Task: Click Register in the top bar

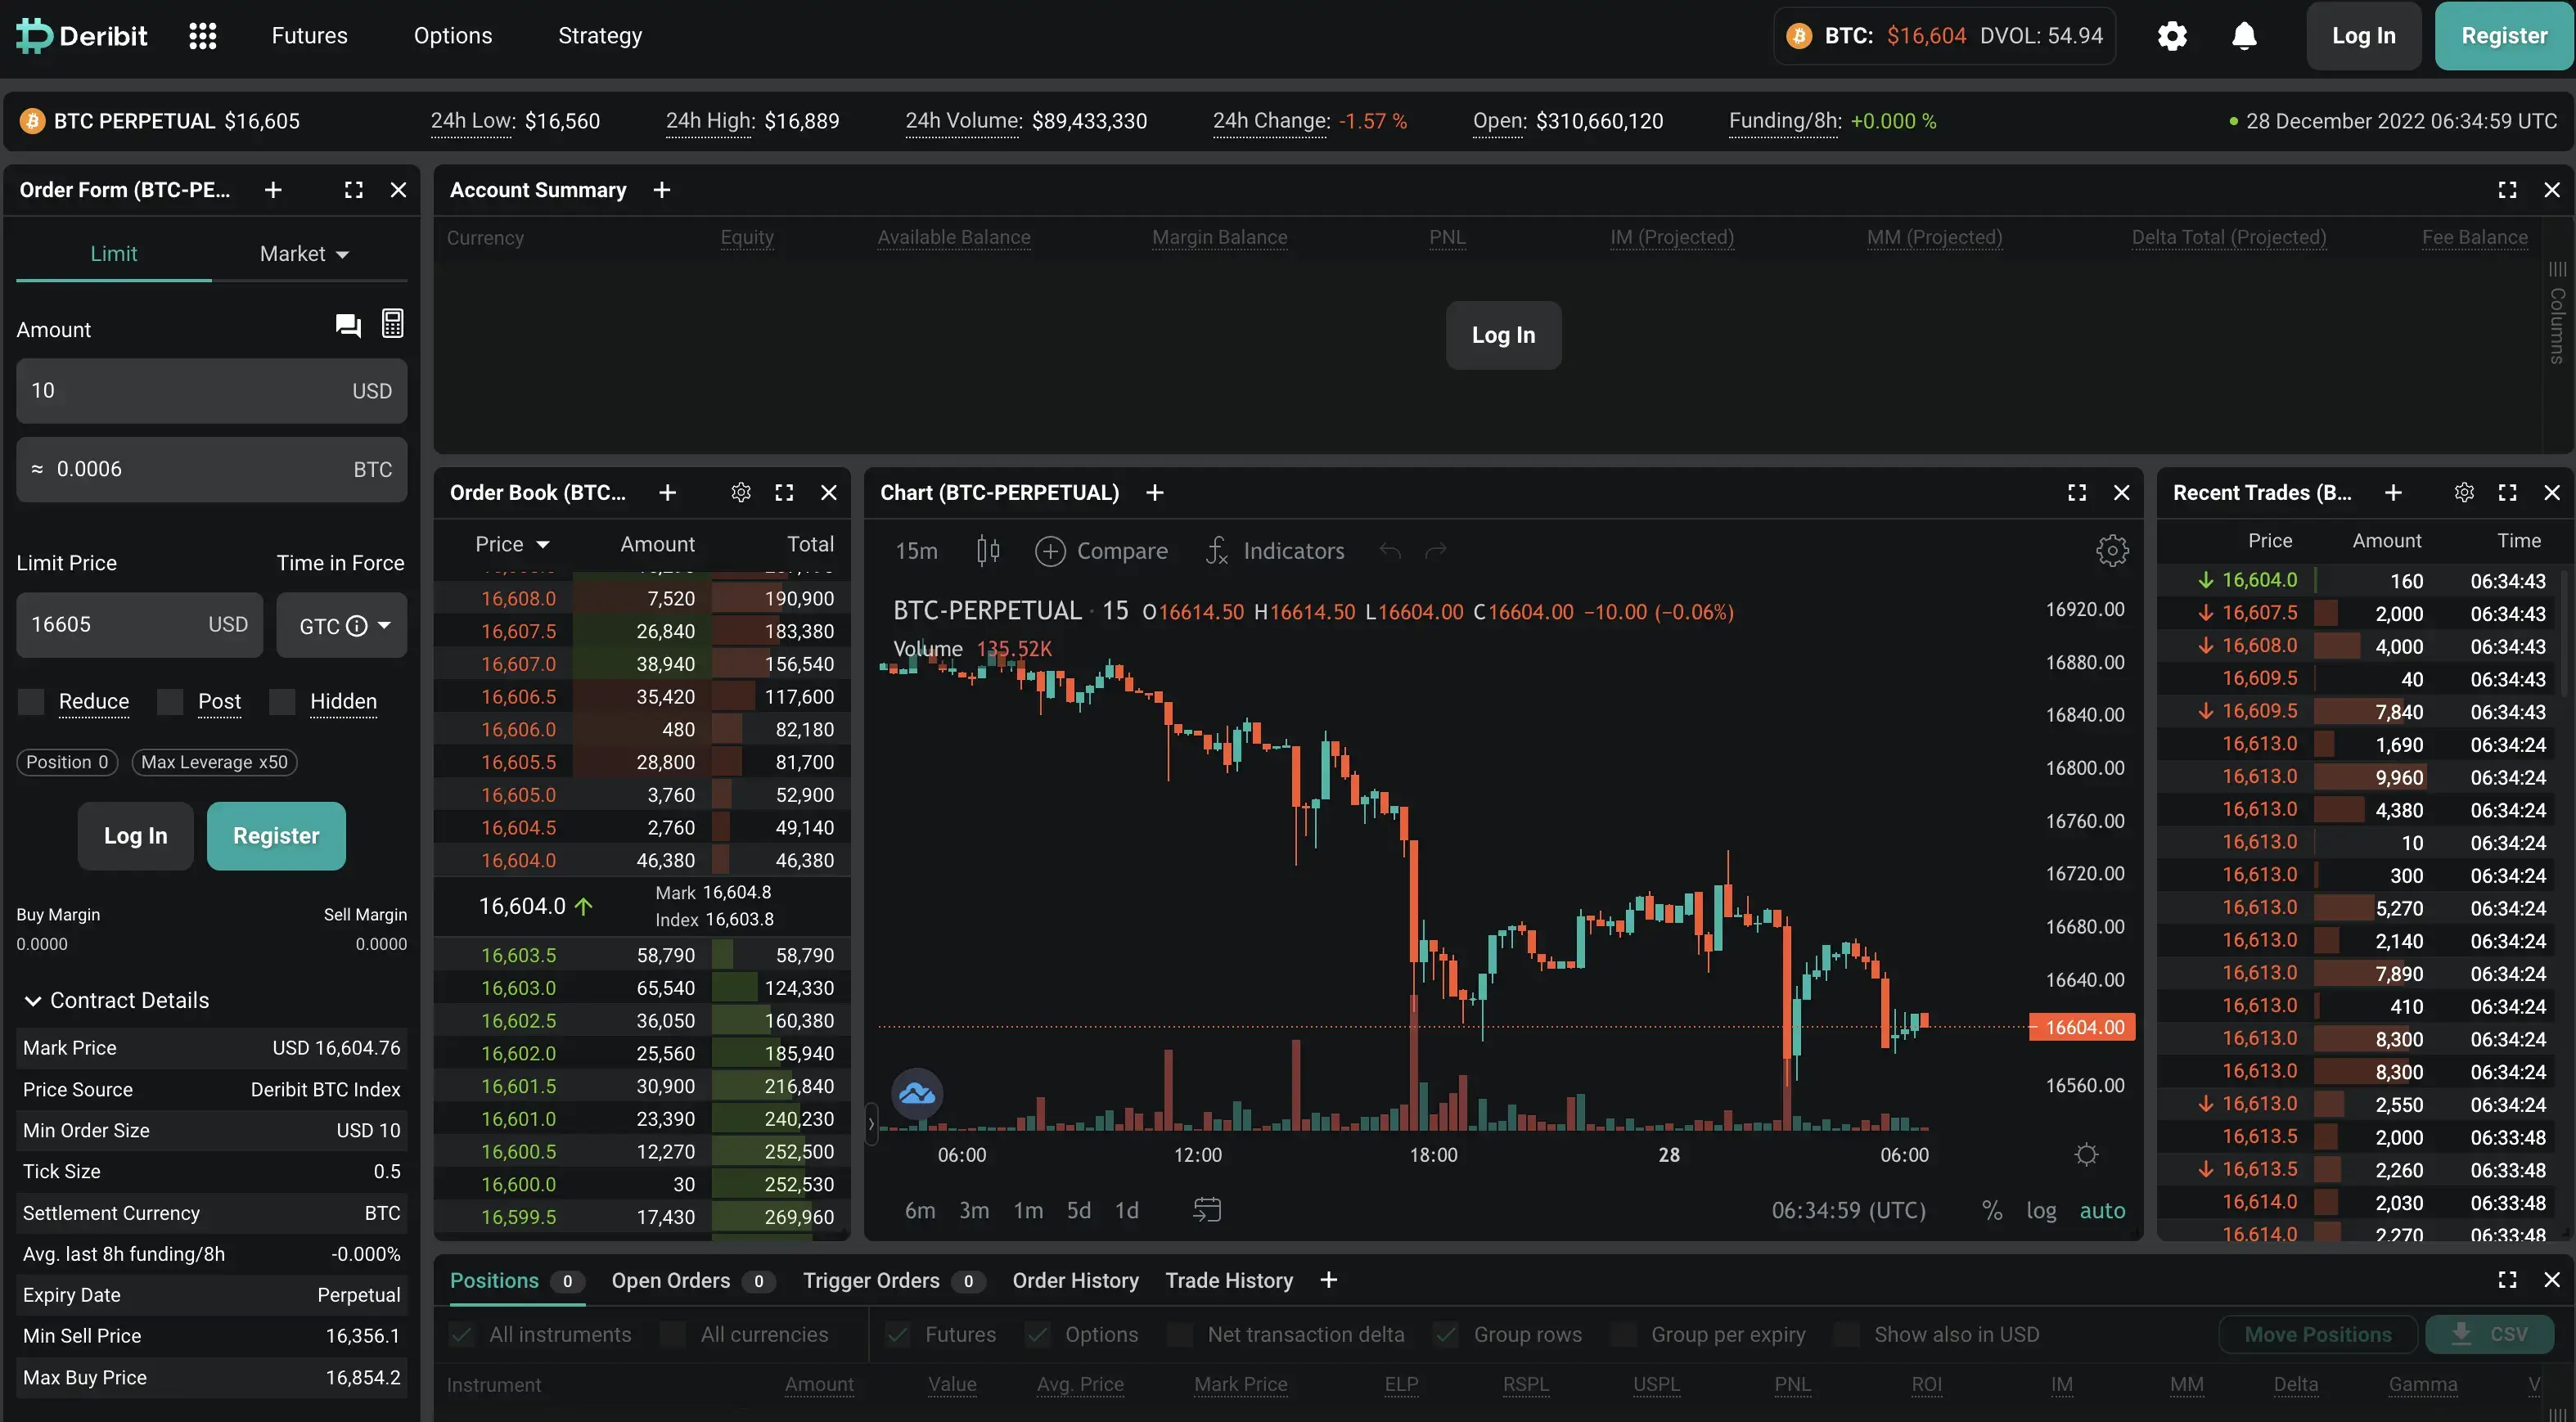Action: 2504,36
